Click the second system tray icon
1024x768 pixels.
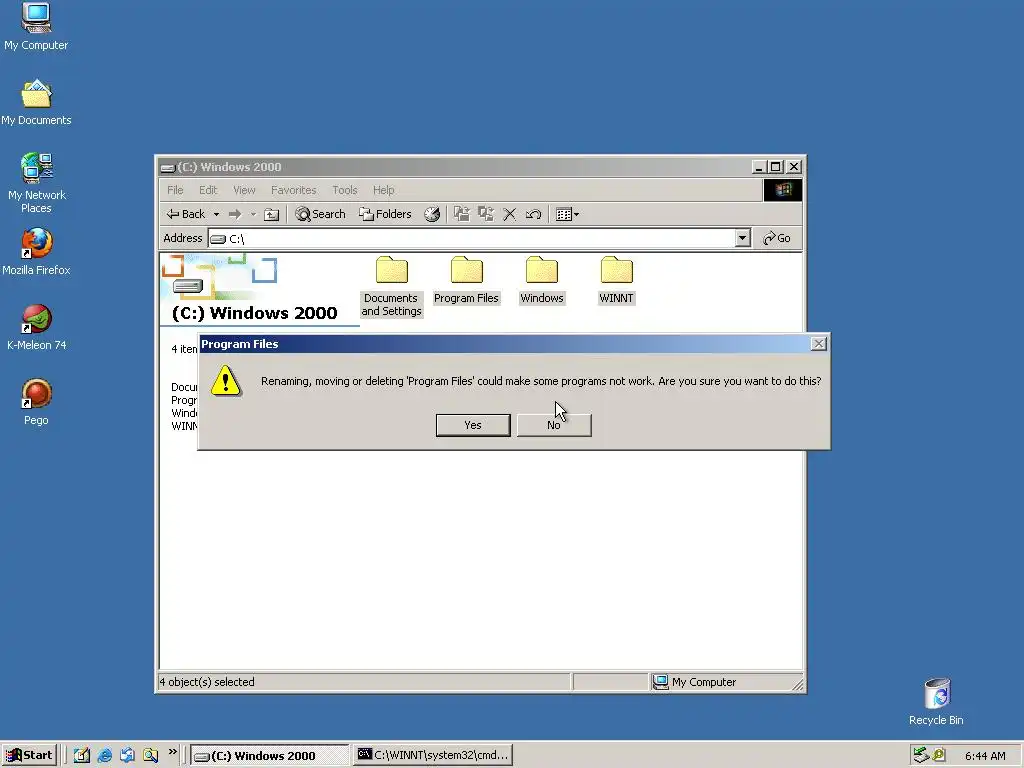click(939, 755)
